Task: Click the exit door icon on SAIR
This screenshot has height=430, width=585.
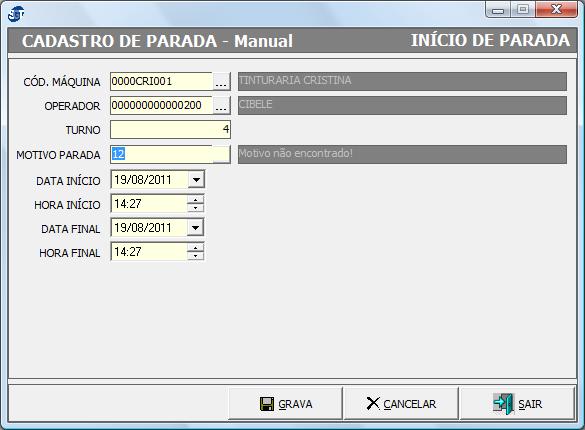Action: click(x=503, y=404)
